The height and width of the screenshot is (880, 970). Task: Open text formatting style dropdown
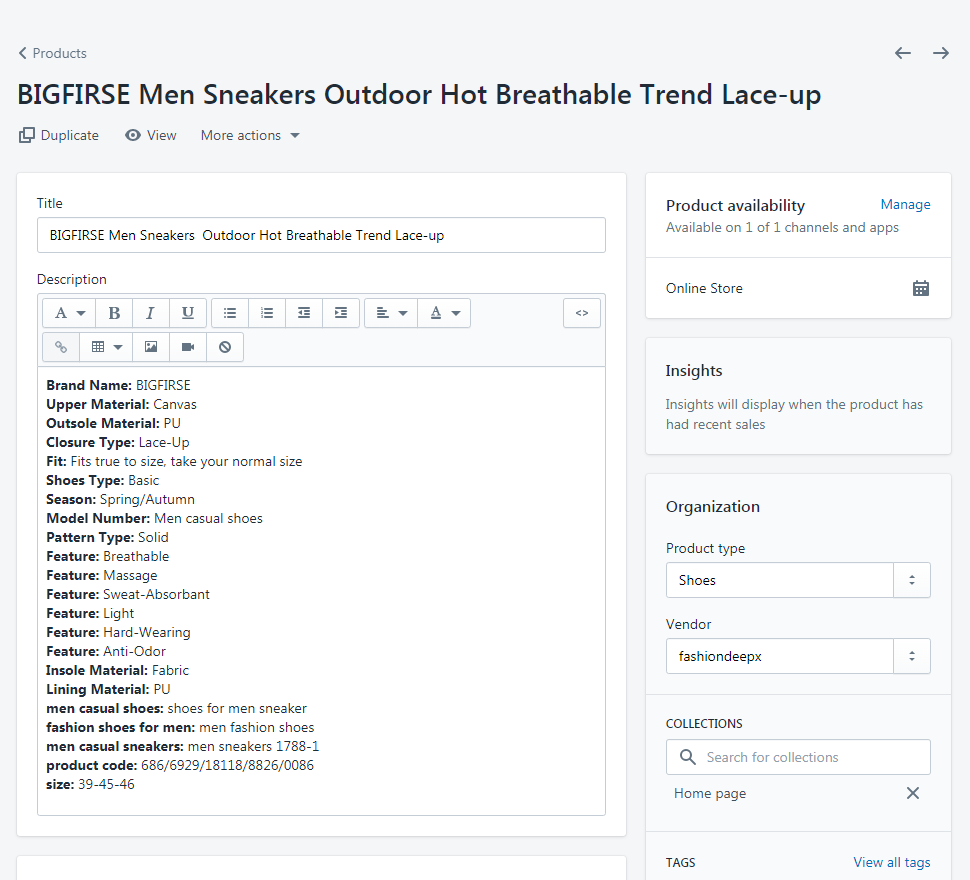click(69, 313)
